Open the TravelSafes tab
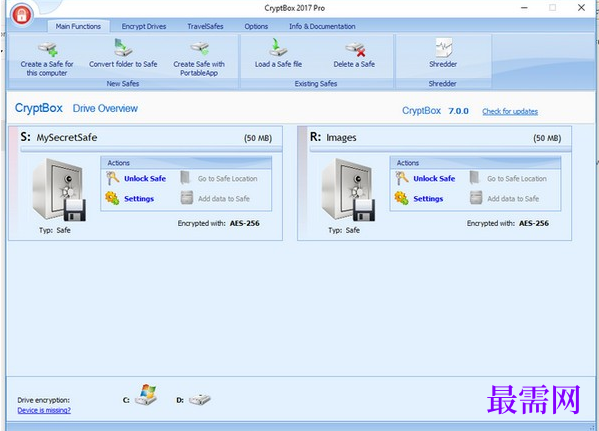Viewport: 599px width, 431px height. [205, 26]
